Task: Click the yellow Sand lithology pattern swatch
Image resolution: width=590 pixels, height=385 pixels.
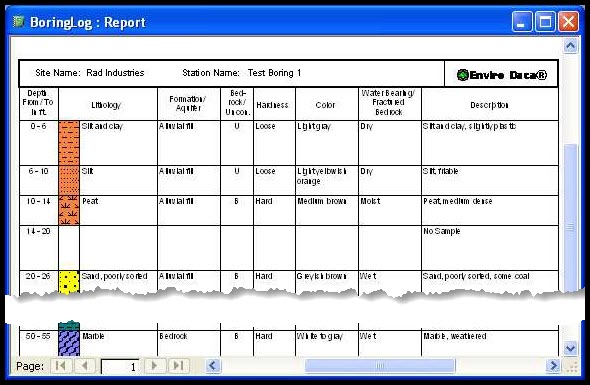Action: [69, 282]
